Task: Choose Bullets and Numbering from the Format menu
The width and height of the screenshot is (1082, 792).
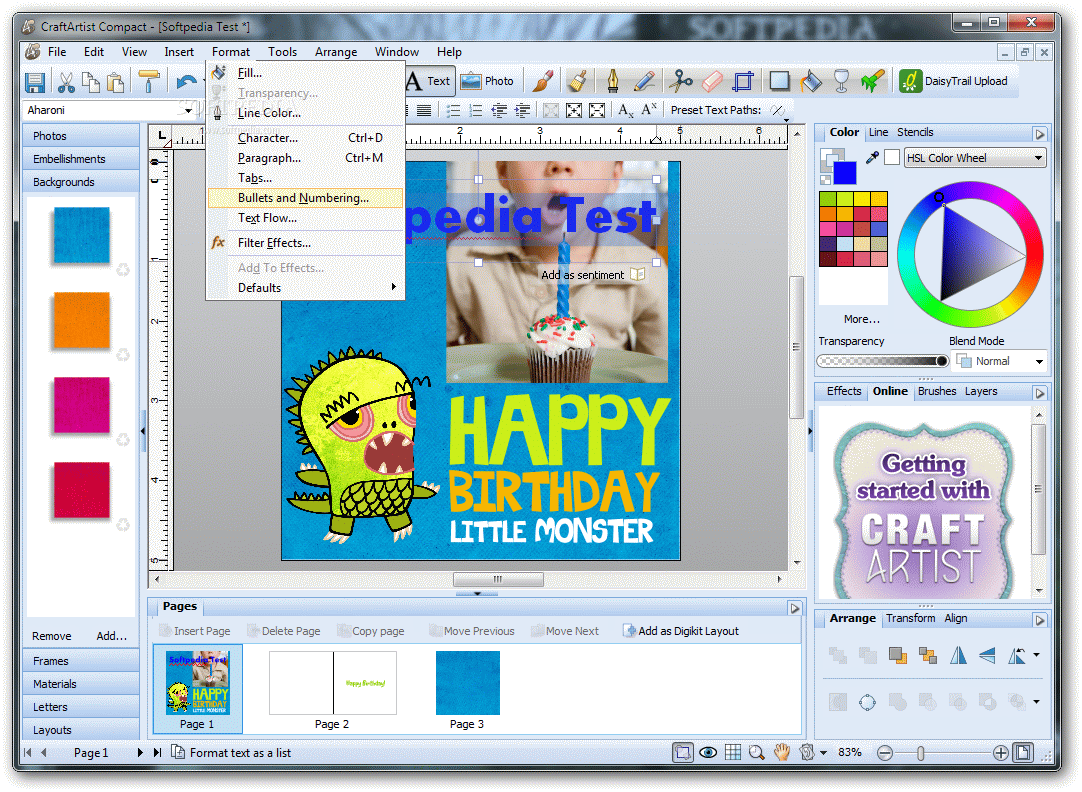Action: pyautogui.click(x=305, y=198)
